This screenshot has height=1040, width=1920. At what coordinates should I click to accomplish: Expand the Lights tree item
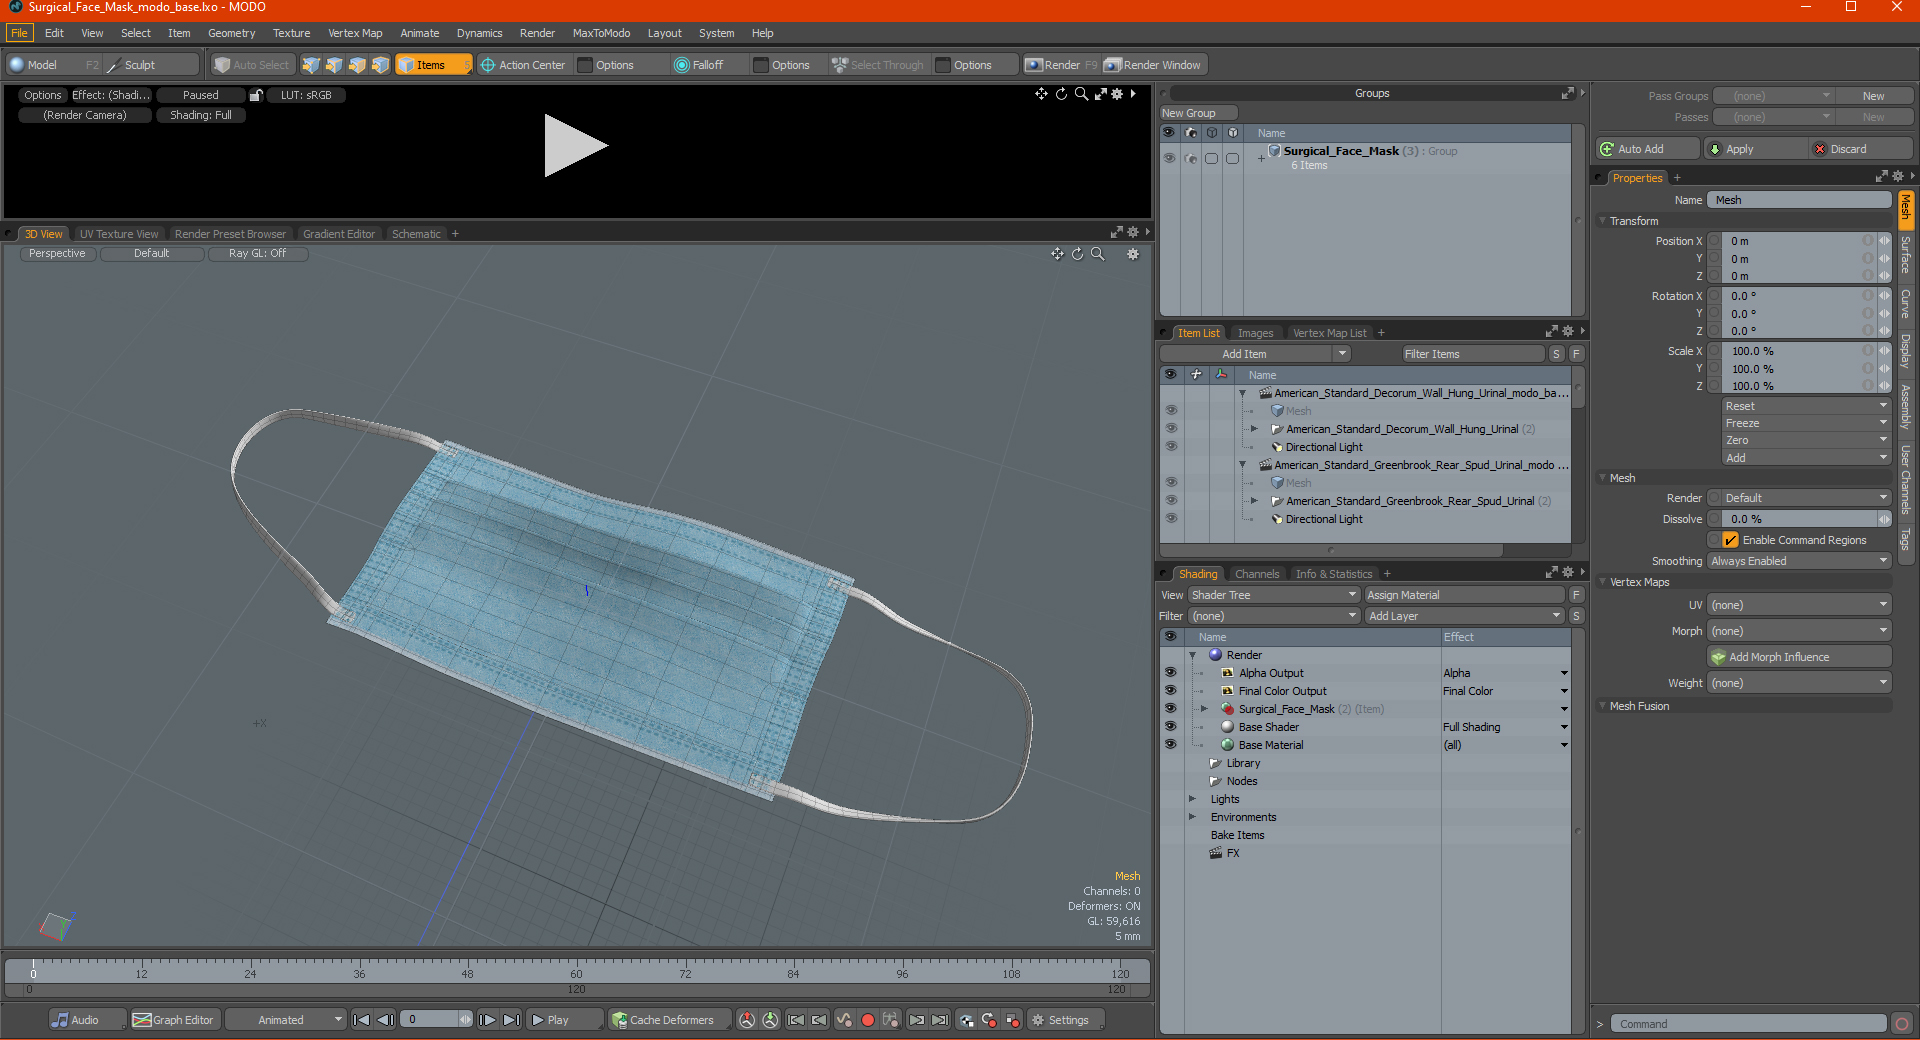point(1192,799)
